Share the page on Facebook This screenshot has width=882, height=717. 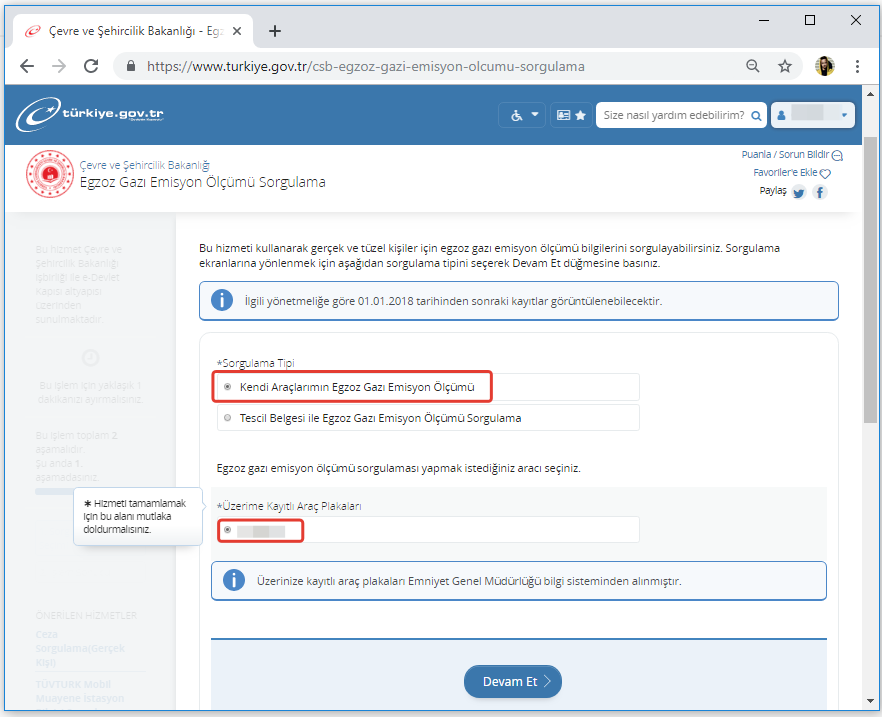820,192
